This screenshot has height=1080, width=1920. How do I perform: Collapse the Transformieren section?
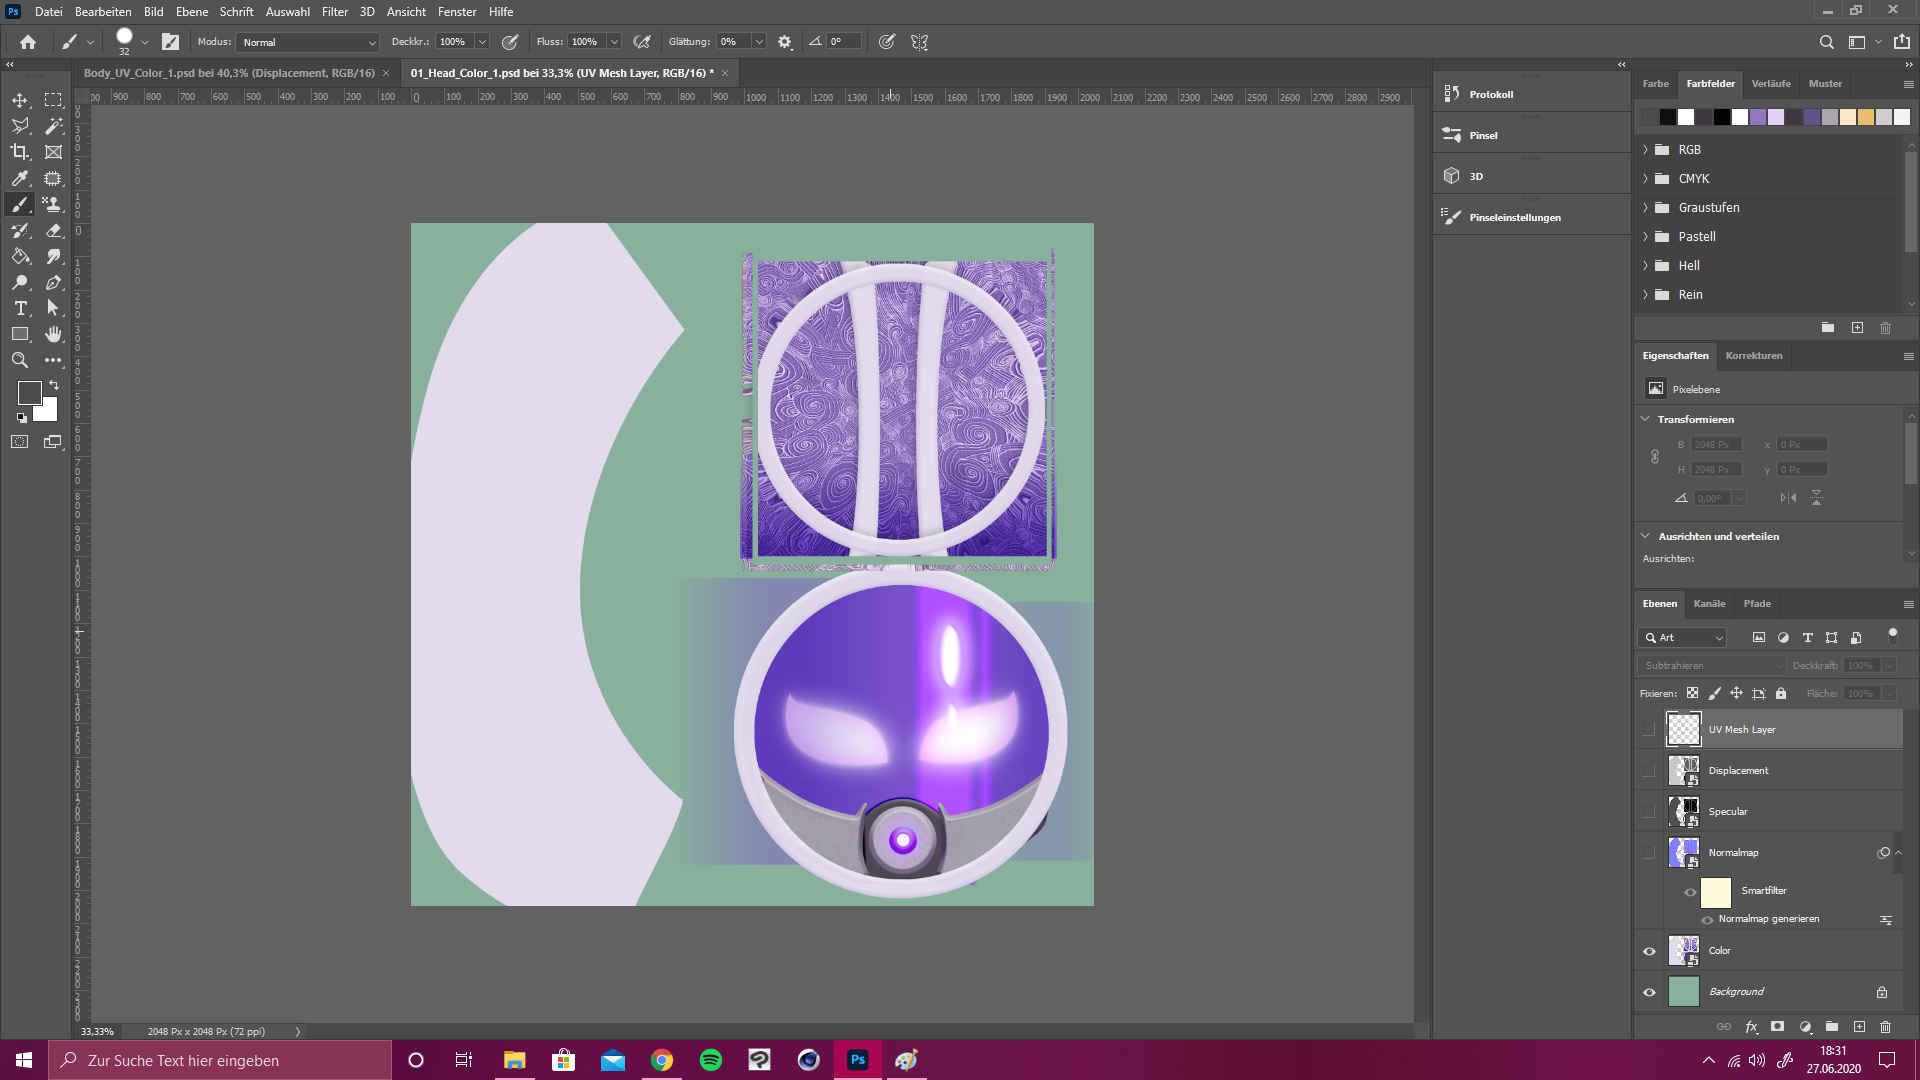point(1645,419)
